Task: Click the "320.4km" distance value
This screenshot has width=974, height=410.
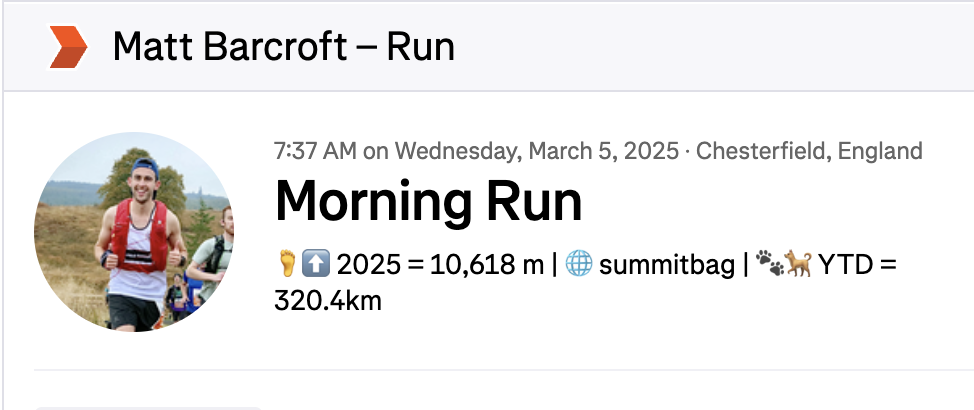Action: [327, 301]
